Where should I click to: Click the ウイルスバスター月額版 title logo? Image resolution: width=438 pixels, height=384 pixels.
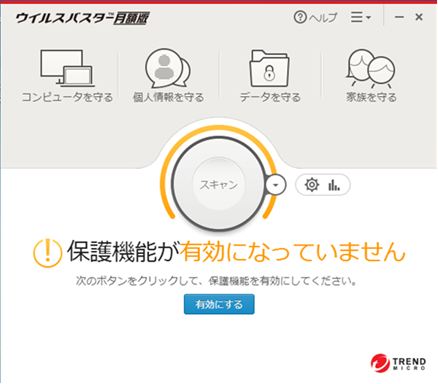click(82, 18)
